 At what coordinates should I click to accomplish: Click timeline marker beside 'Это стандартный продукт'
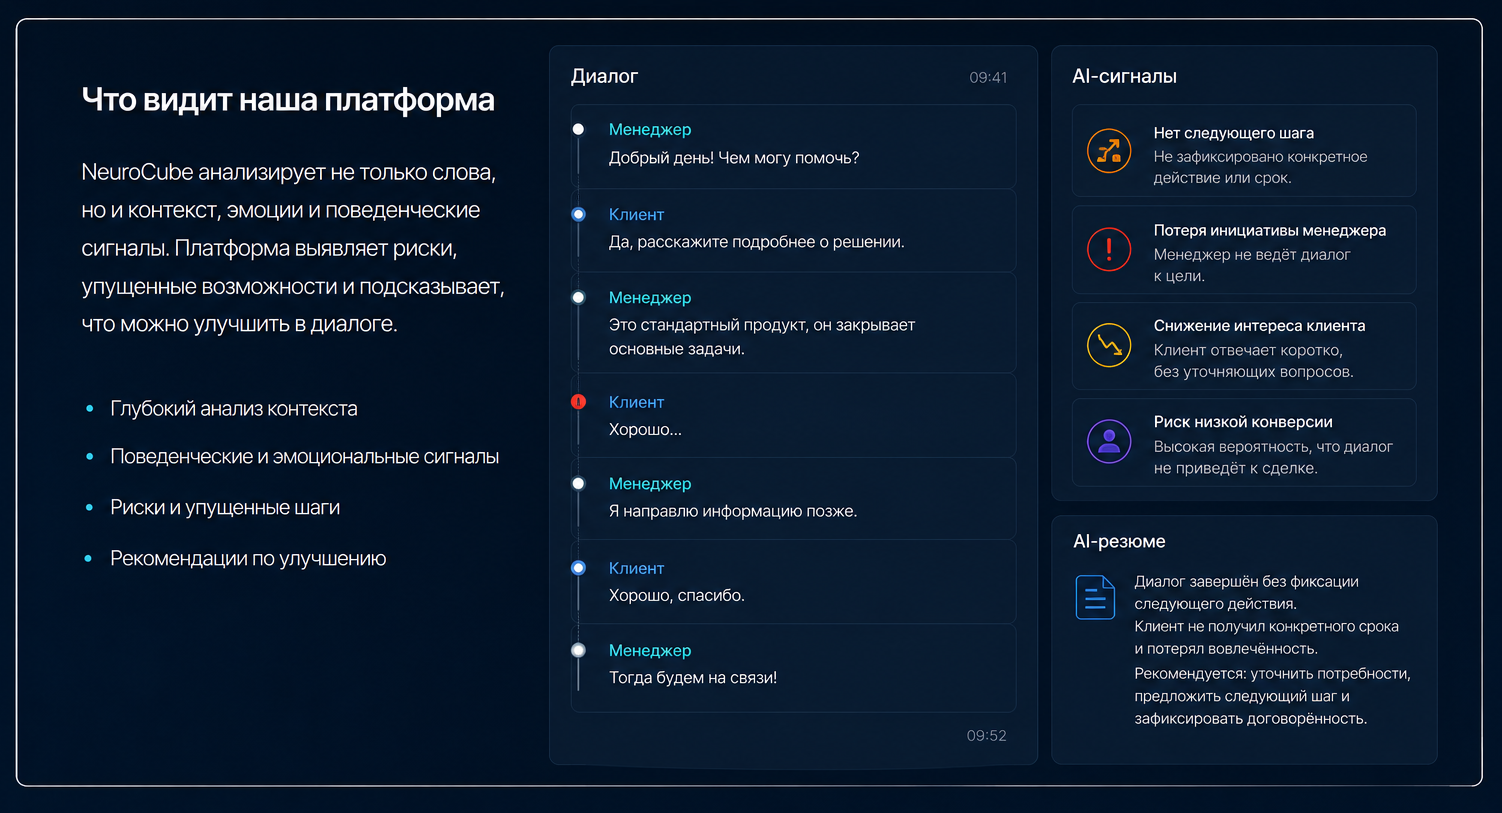pos(578,297)
